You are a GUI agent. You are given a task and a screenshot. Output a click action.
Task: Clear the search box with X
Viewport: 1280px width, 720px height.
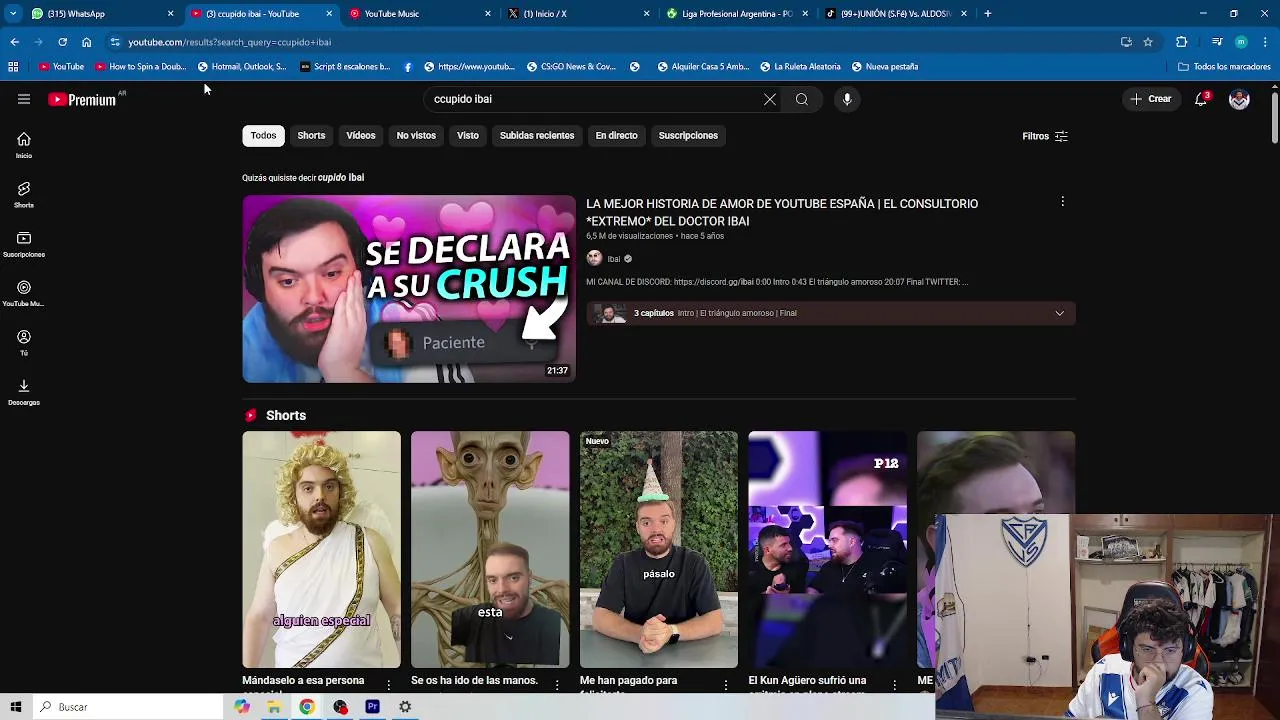tap(770, 99)
